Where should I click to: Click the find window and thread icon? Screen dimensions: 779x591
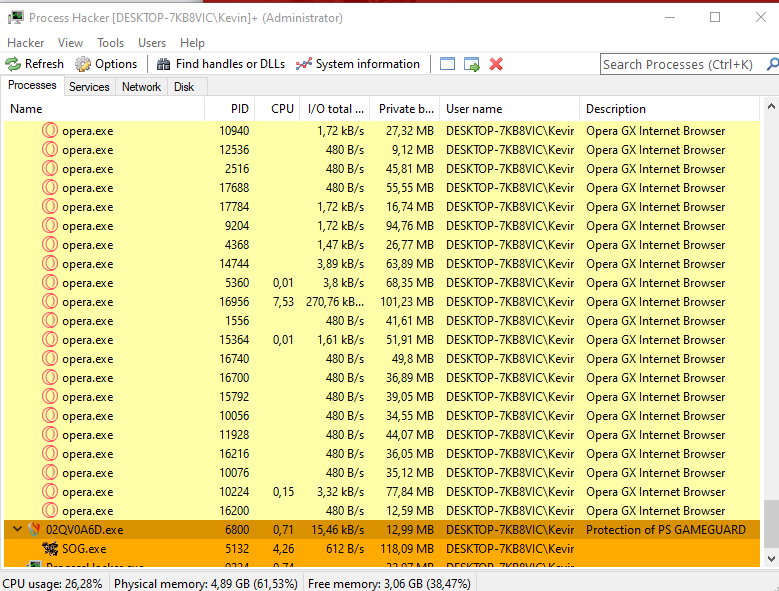point(471,64)
